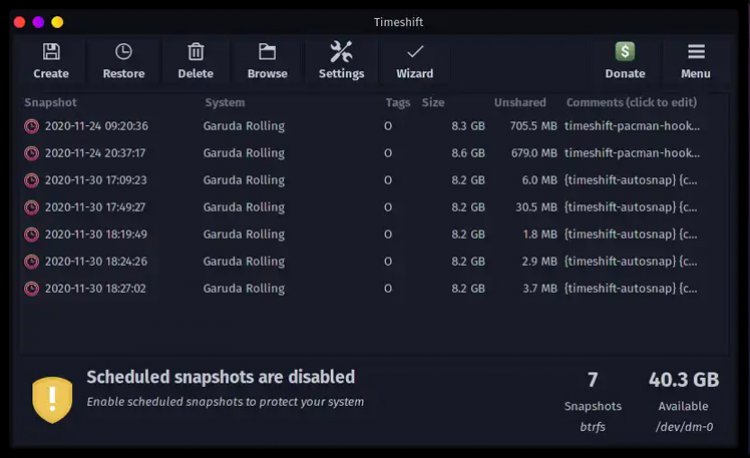Click the clock icon of 18:24:26 snapshot
750x458 pixels.
[32, 261]
